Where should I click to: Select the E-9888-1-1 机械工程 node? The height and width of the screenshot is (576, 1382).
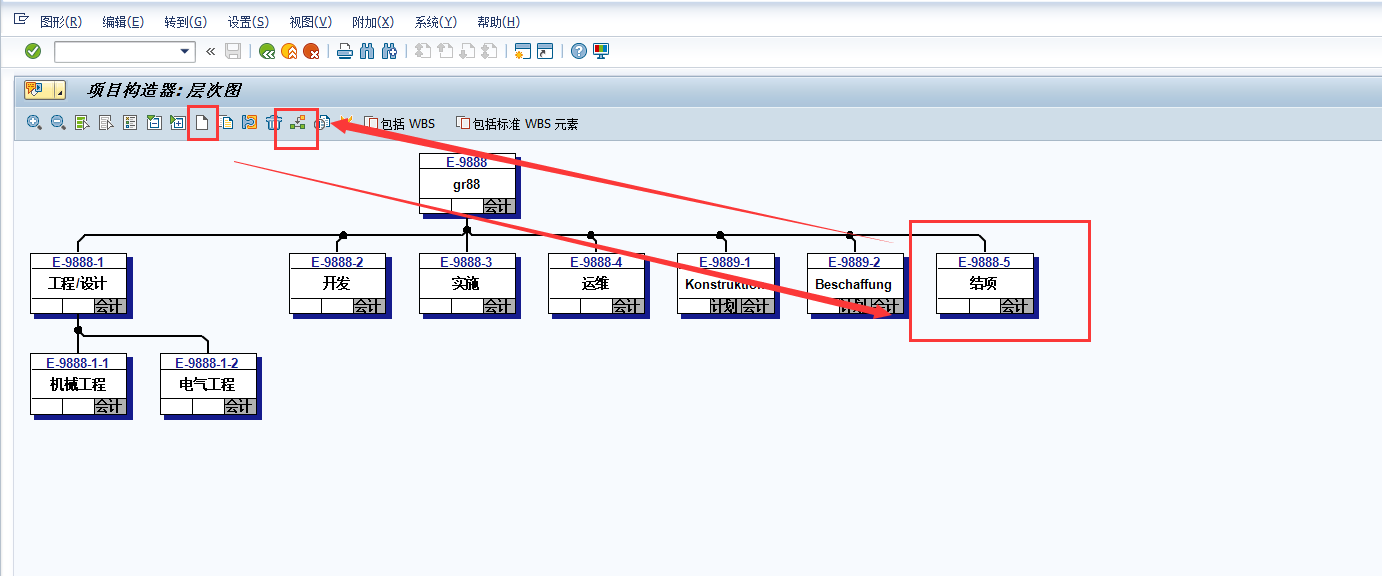[x=78, y=384]
